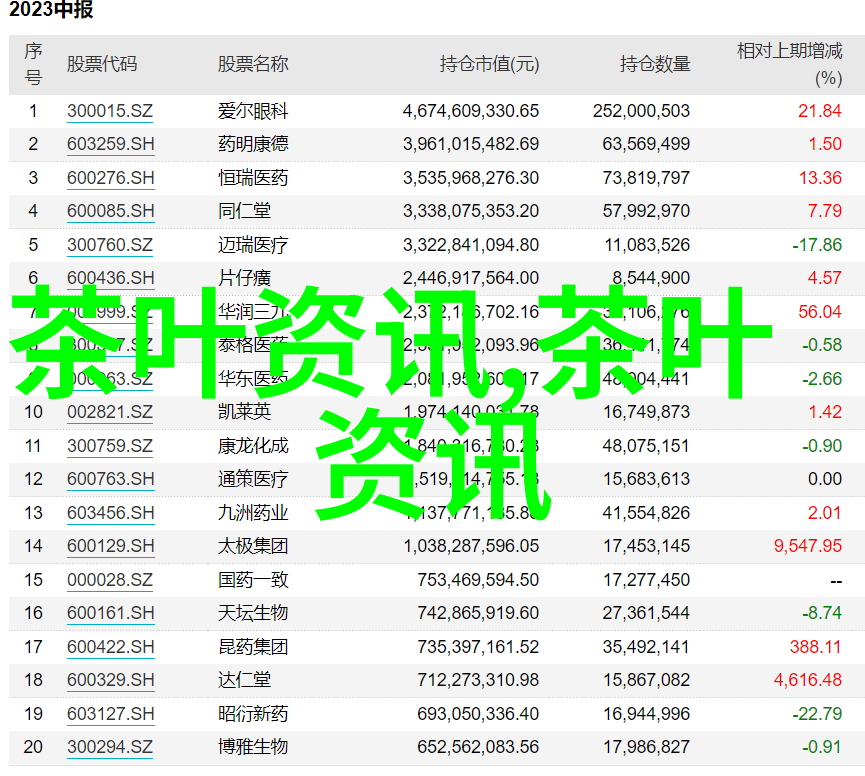Select stock code 603456.SH
Image resolution: width=865 pixels, height=776 pixels.
(x=111, y=513)
